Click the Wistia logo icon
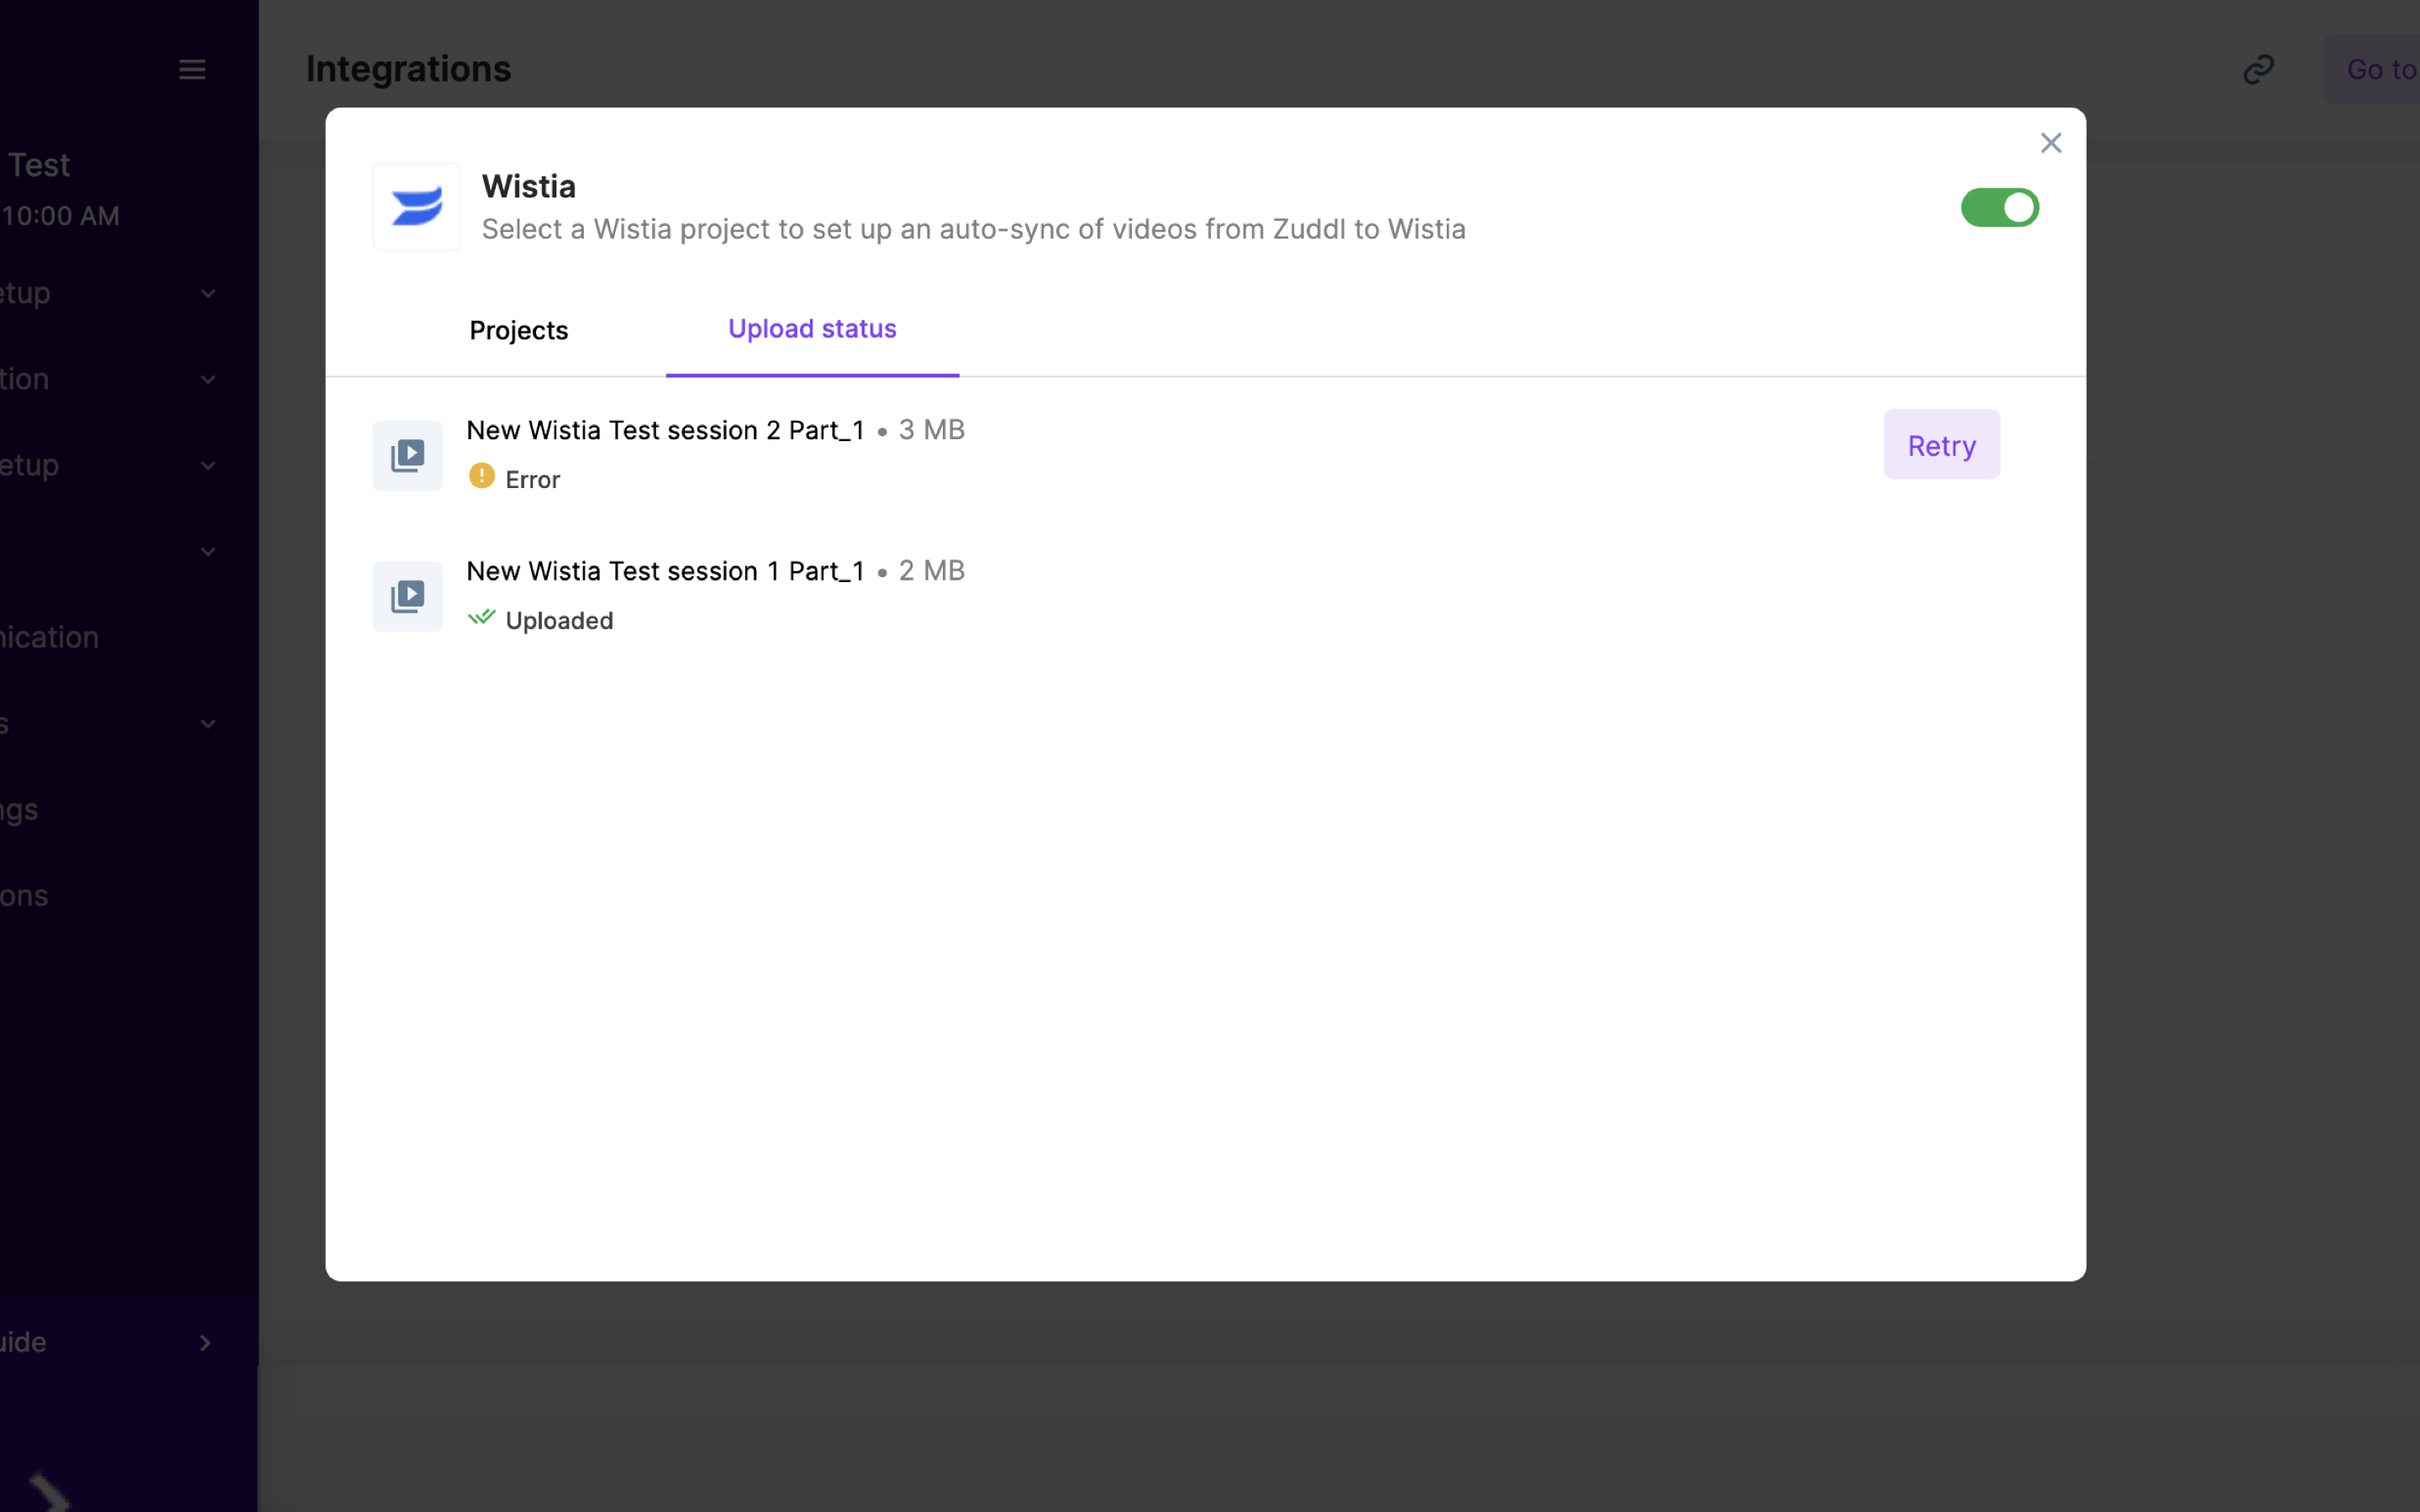This screenshot has width=2420, height=1512. point(416,207)
